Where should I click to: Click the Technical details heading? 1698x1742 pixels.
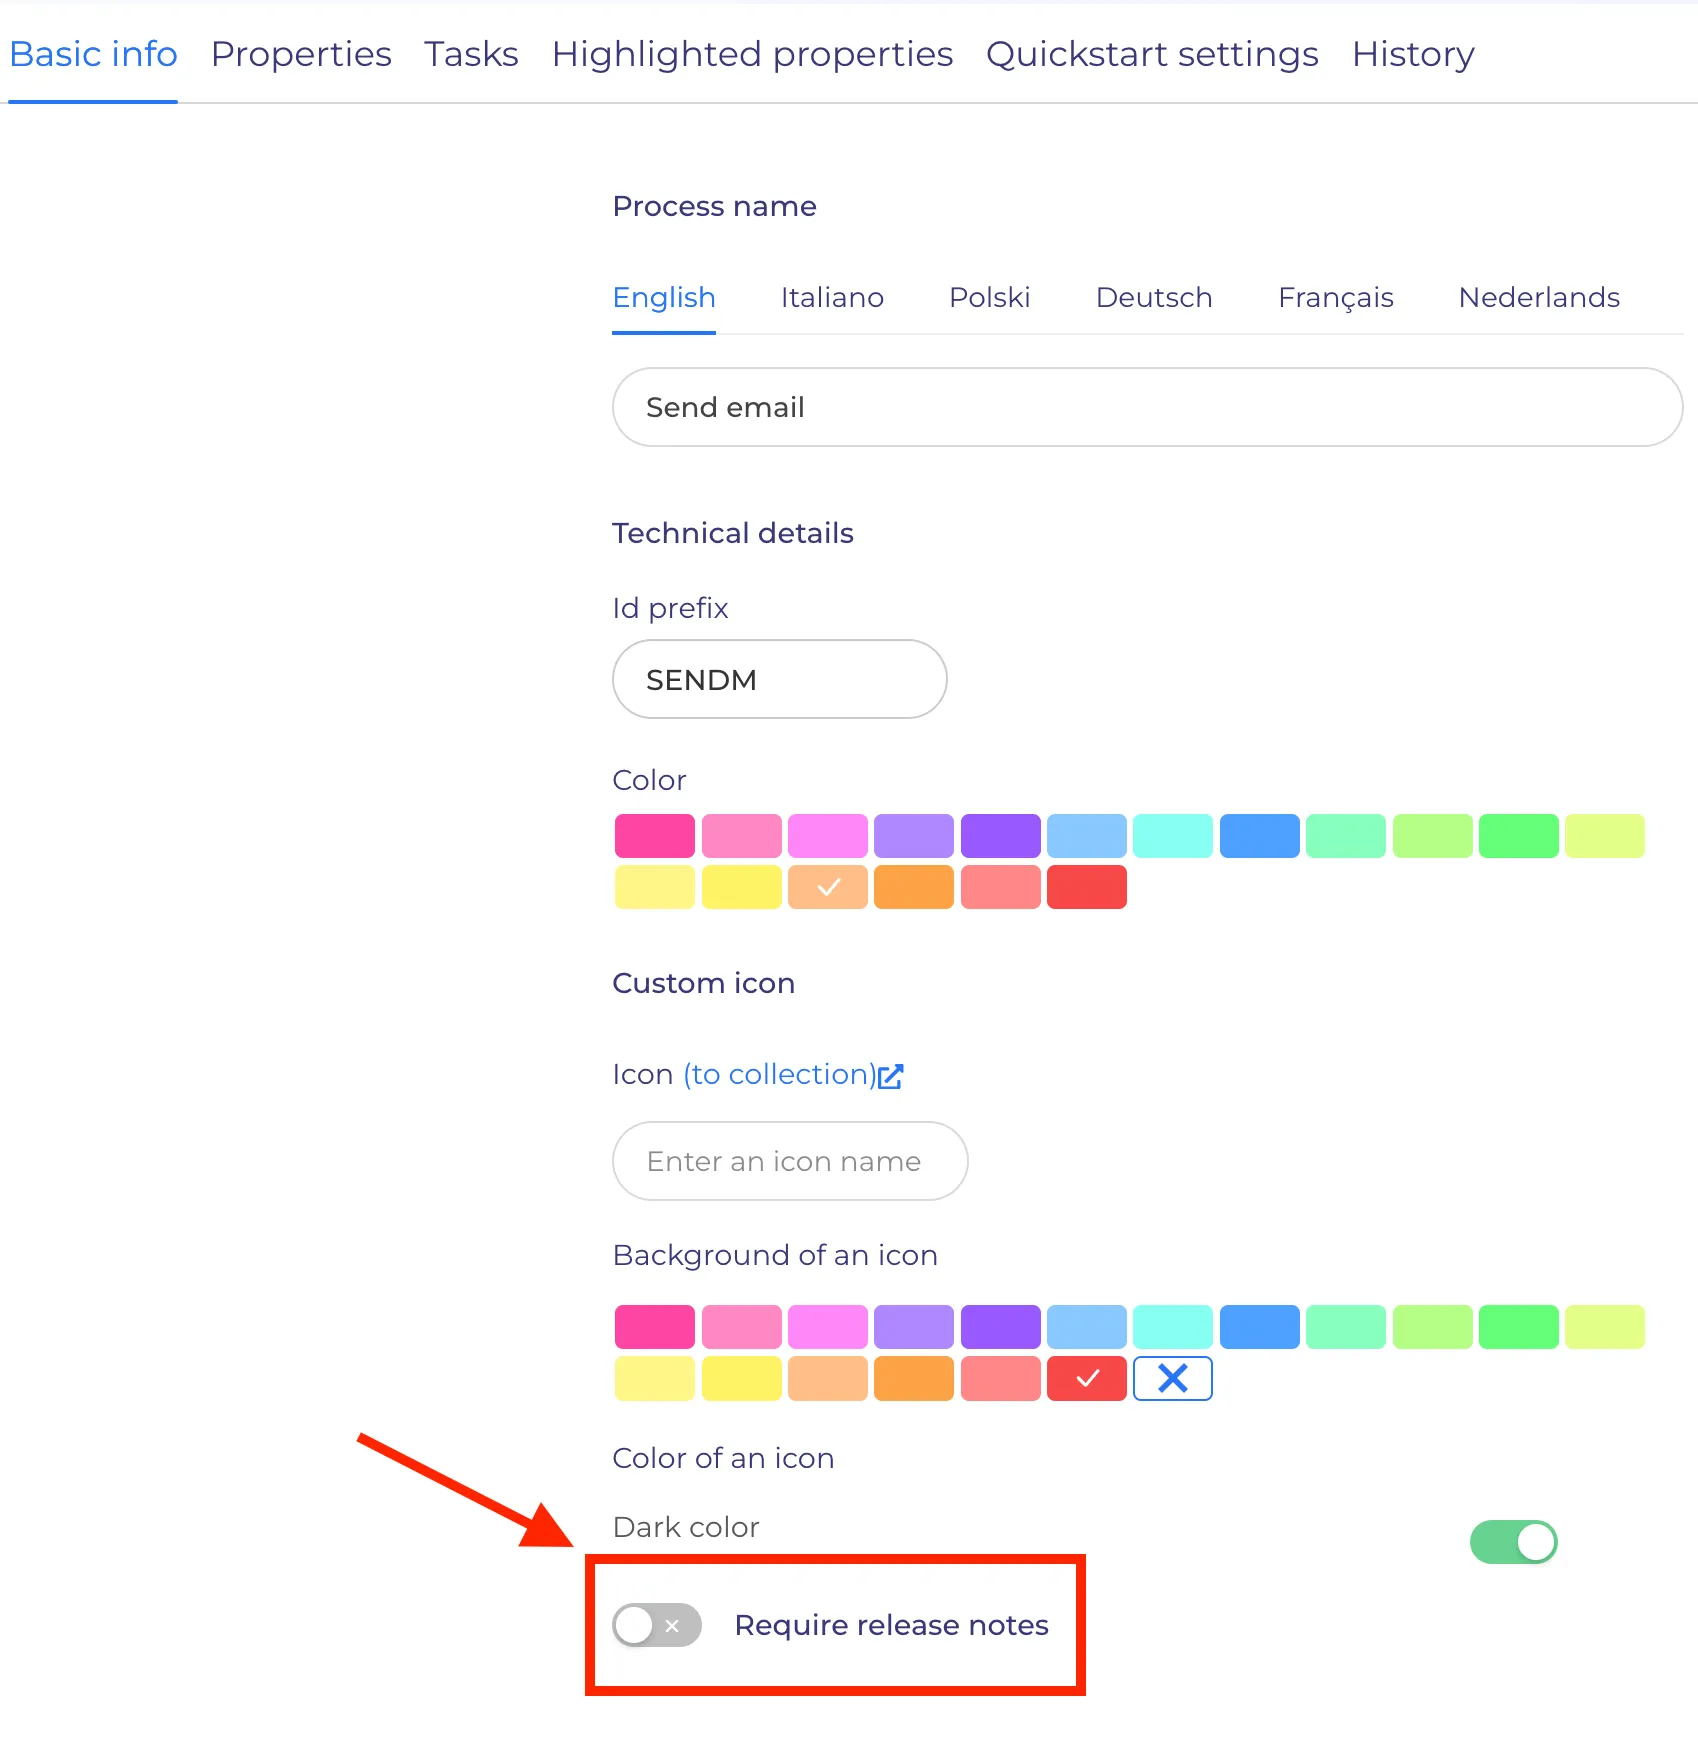pos(733,533)
